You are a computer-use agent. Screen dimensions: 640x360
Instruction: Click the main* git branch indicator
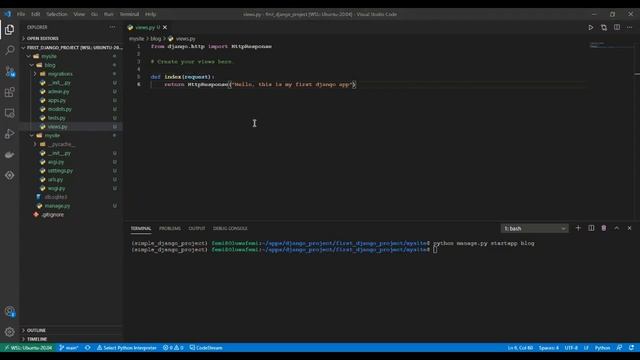pyautogui.click(x=69, y=348)
